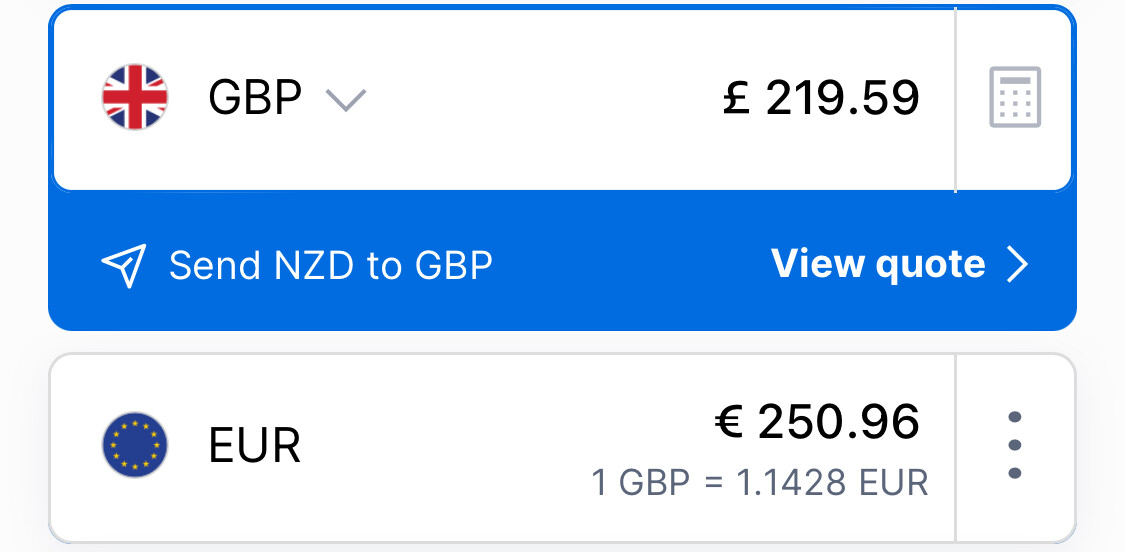The height and width of the screenshot is (552, 1125).
Task: Open View quote for the transfer
Action: (878, 264)
